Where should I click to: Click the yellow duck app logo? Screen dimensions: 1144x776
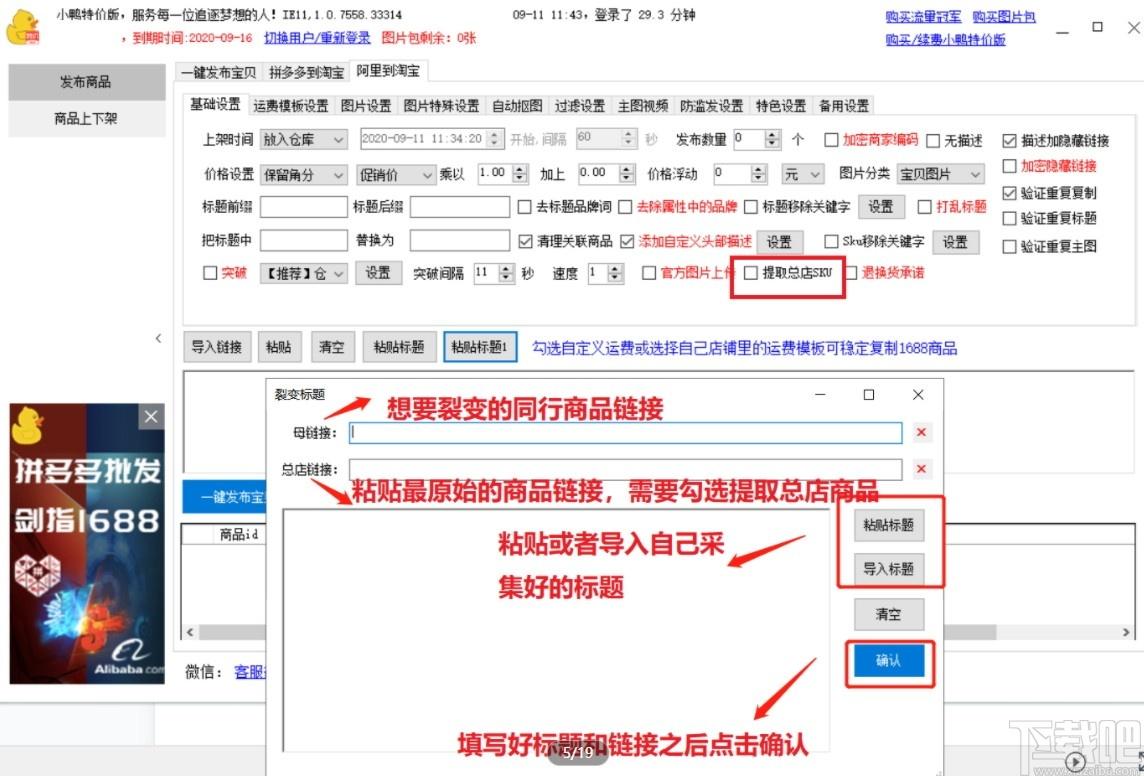point(23,28)
